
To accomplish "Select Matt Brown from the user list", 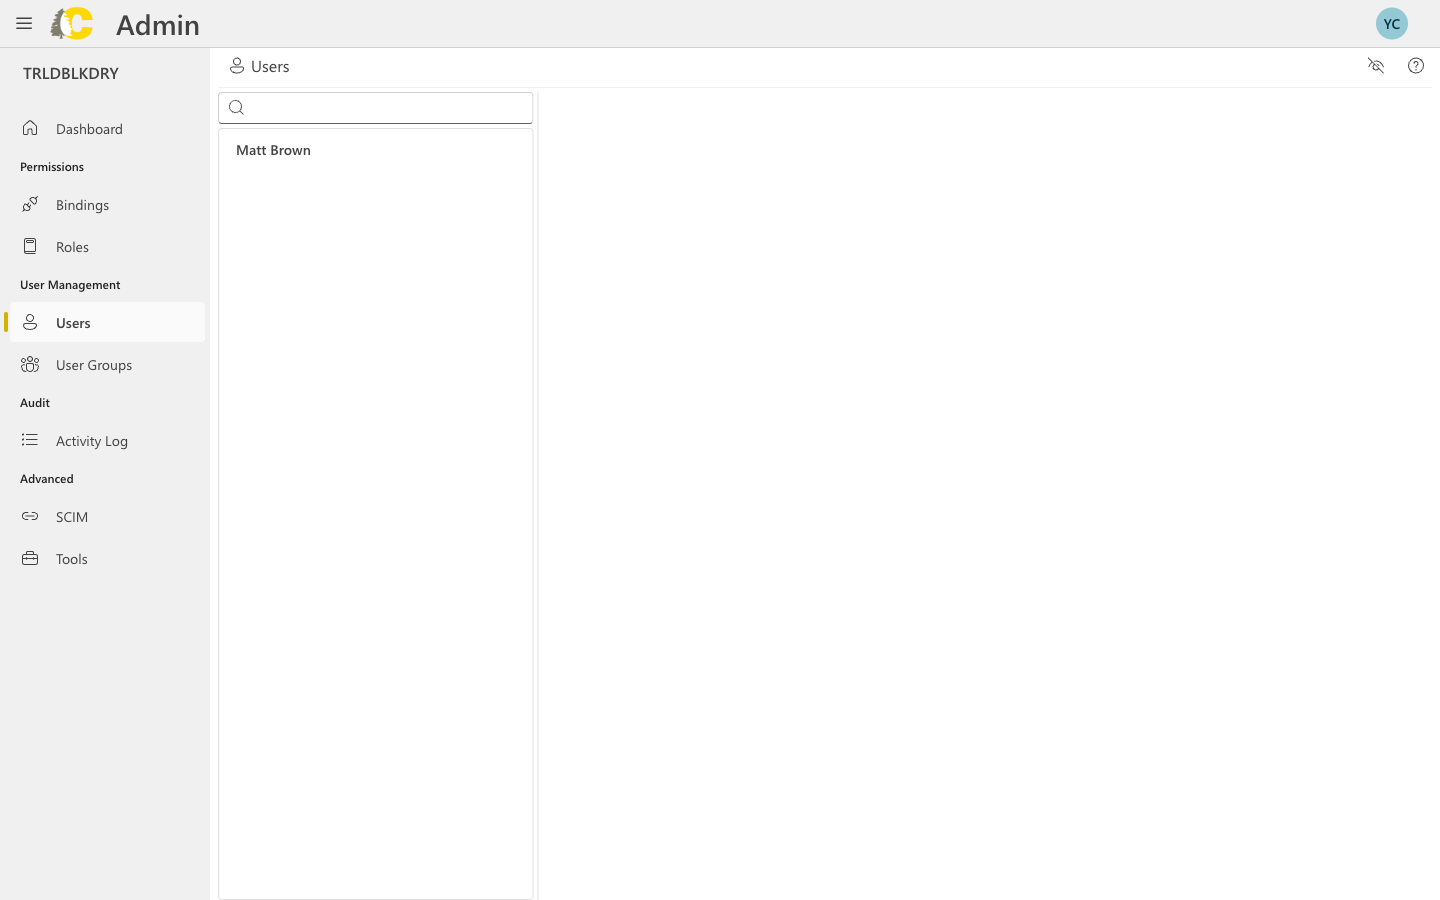I will pos(273,150).
